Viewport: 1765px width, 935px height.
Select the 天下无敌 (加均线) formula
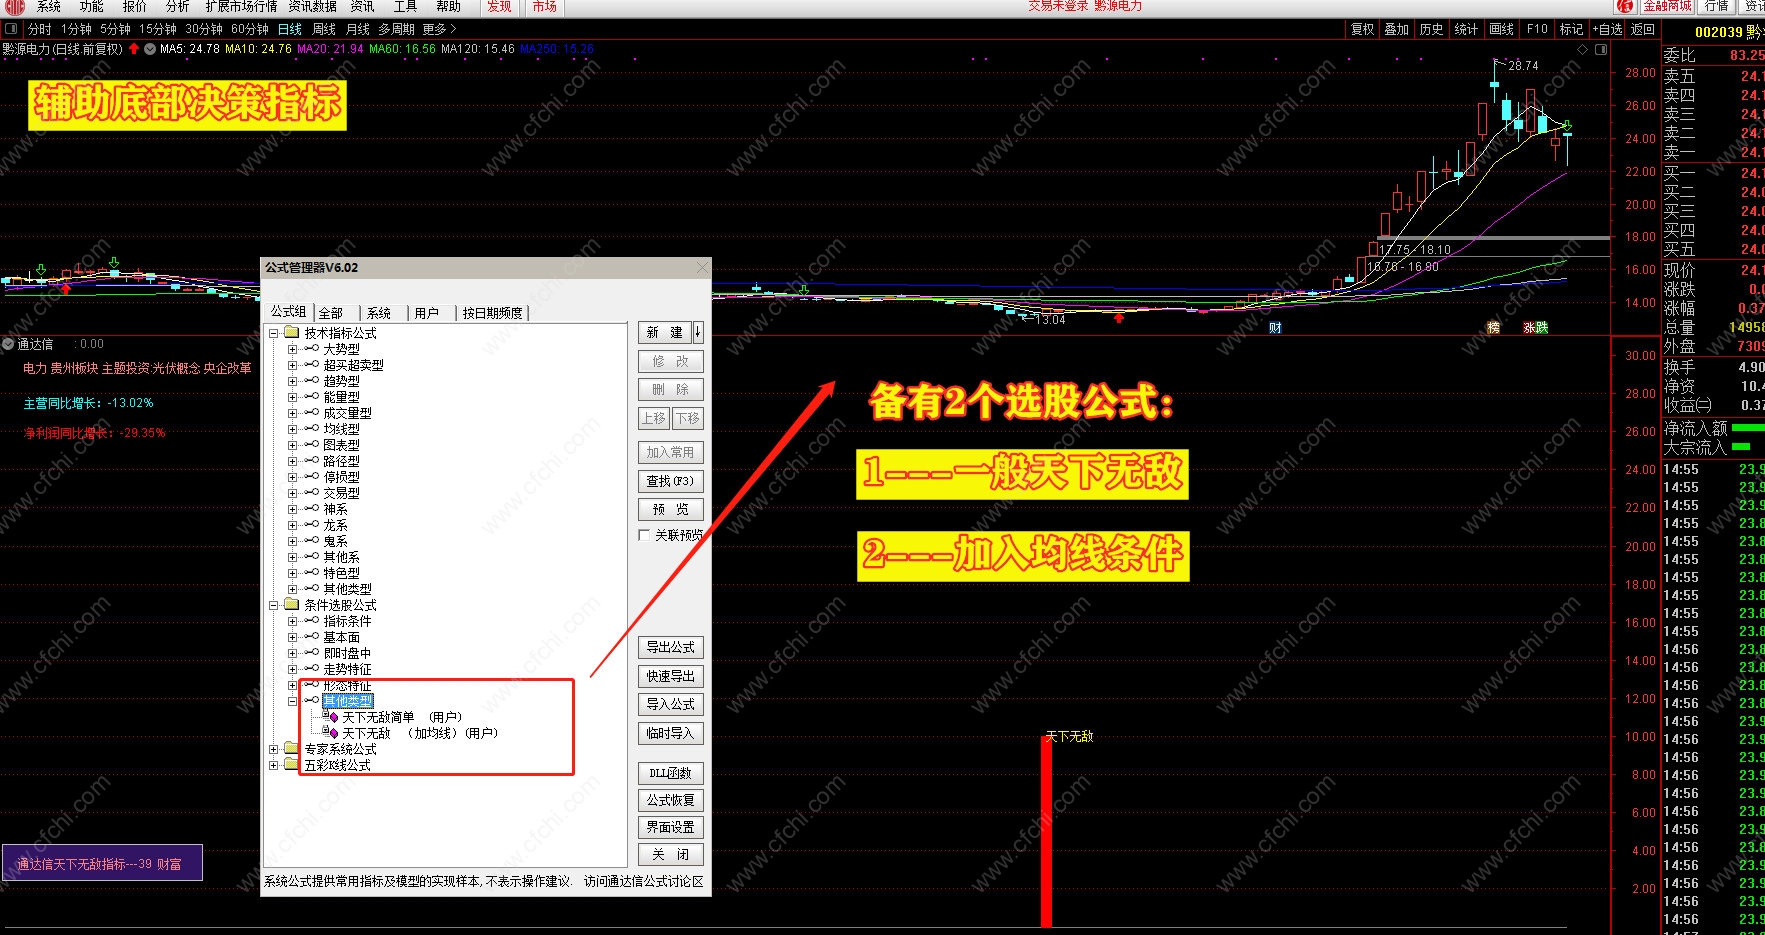click(x=420, y=733)
